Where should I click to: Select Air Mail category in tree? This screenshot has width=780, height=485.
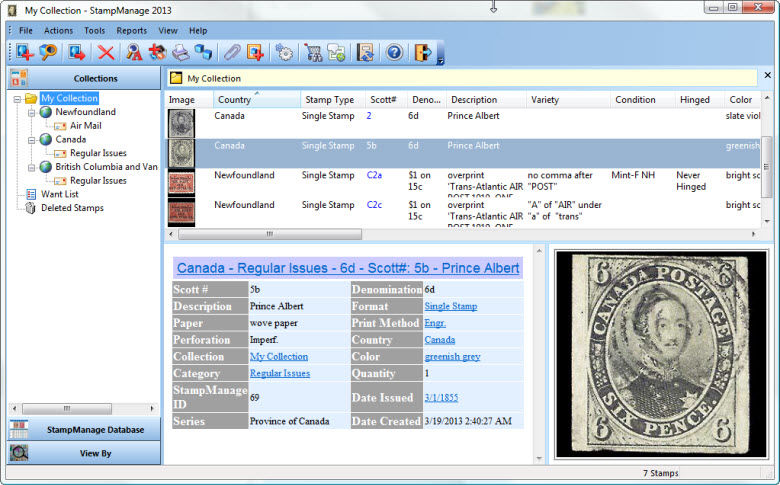(x=86, y=126)
